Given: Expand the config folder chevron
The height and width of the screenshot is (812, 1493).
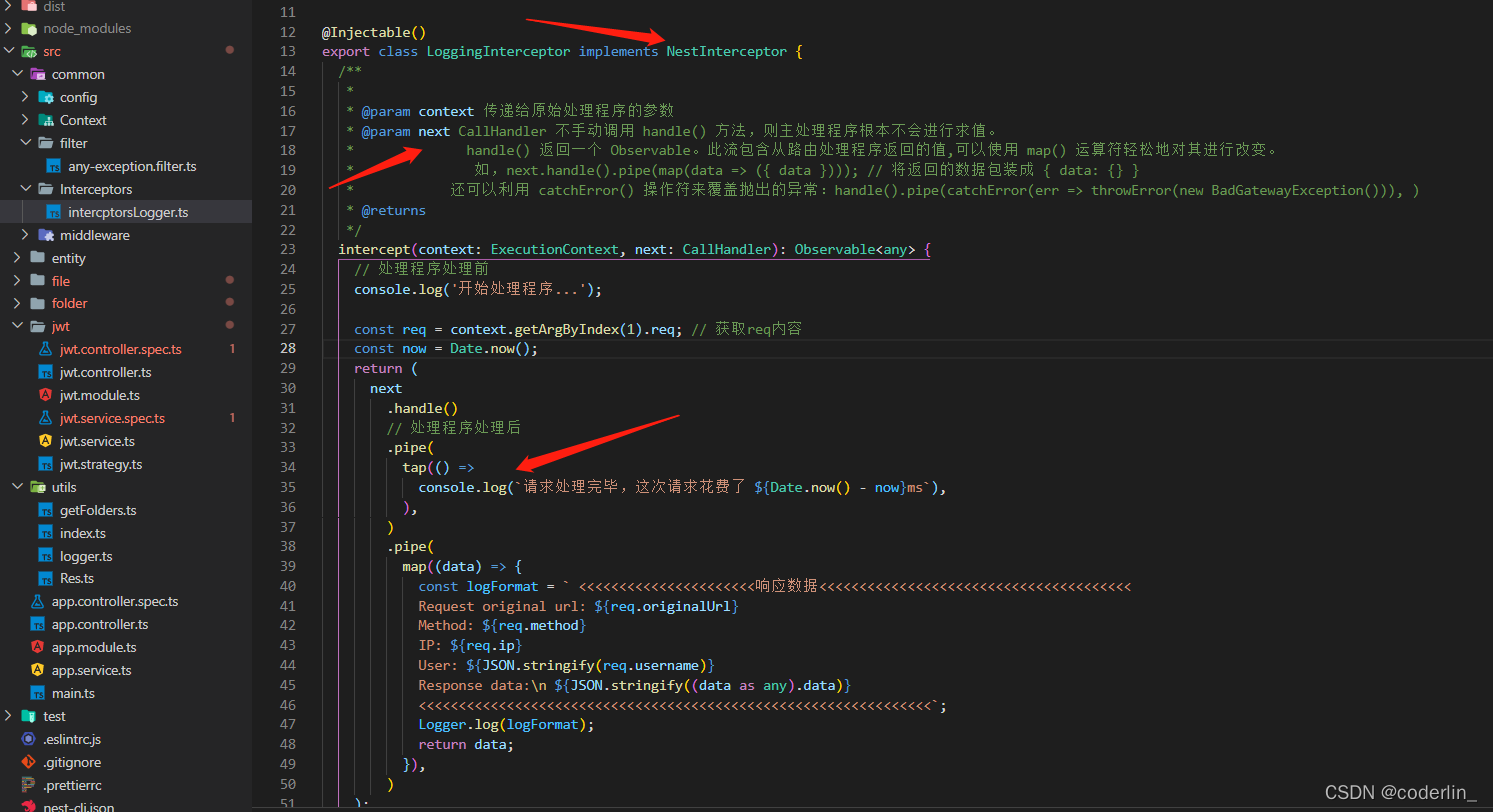Looking at the screenshot, I should (25, 97).
